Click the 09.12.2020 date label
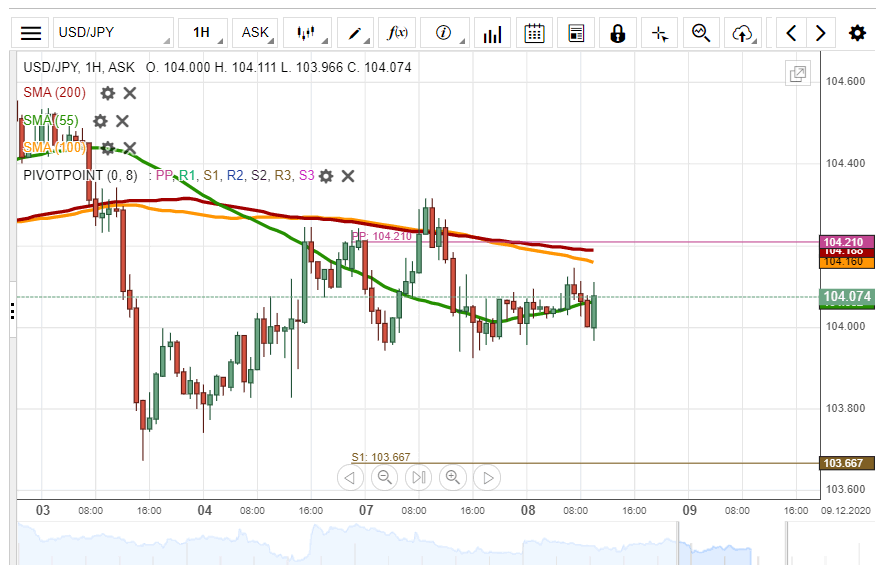The image size is (888, 575). point(846,510)
